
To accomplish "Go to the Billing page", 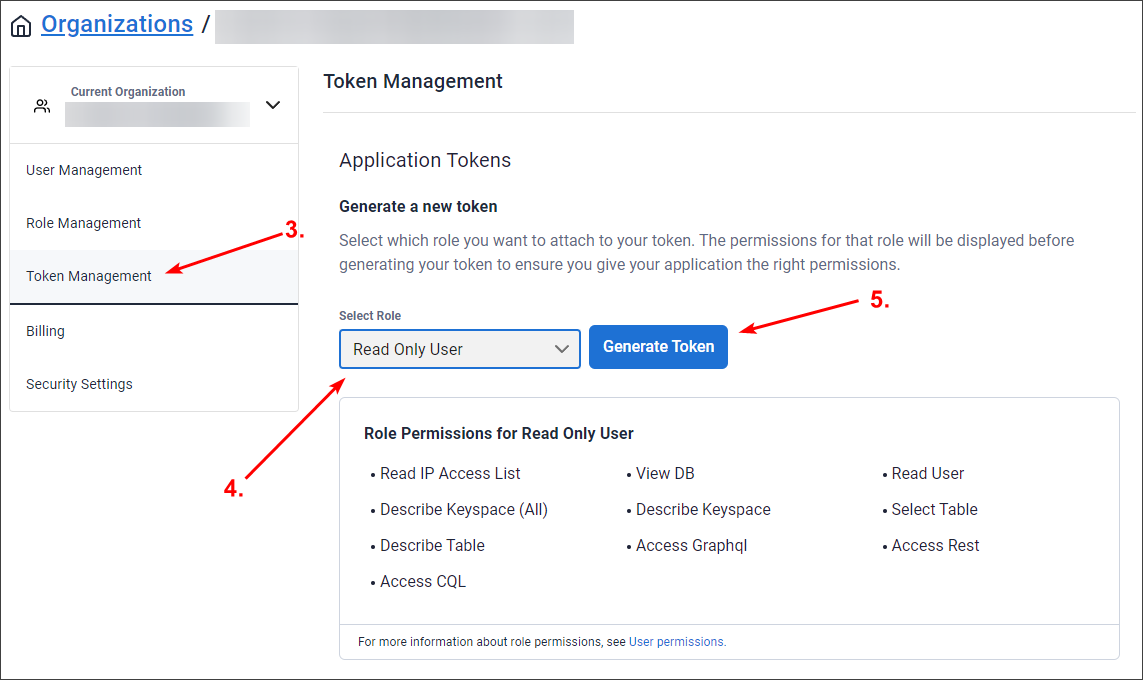I will pyautogui.click(x=45, y=330).
